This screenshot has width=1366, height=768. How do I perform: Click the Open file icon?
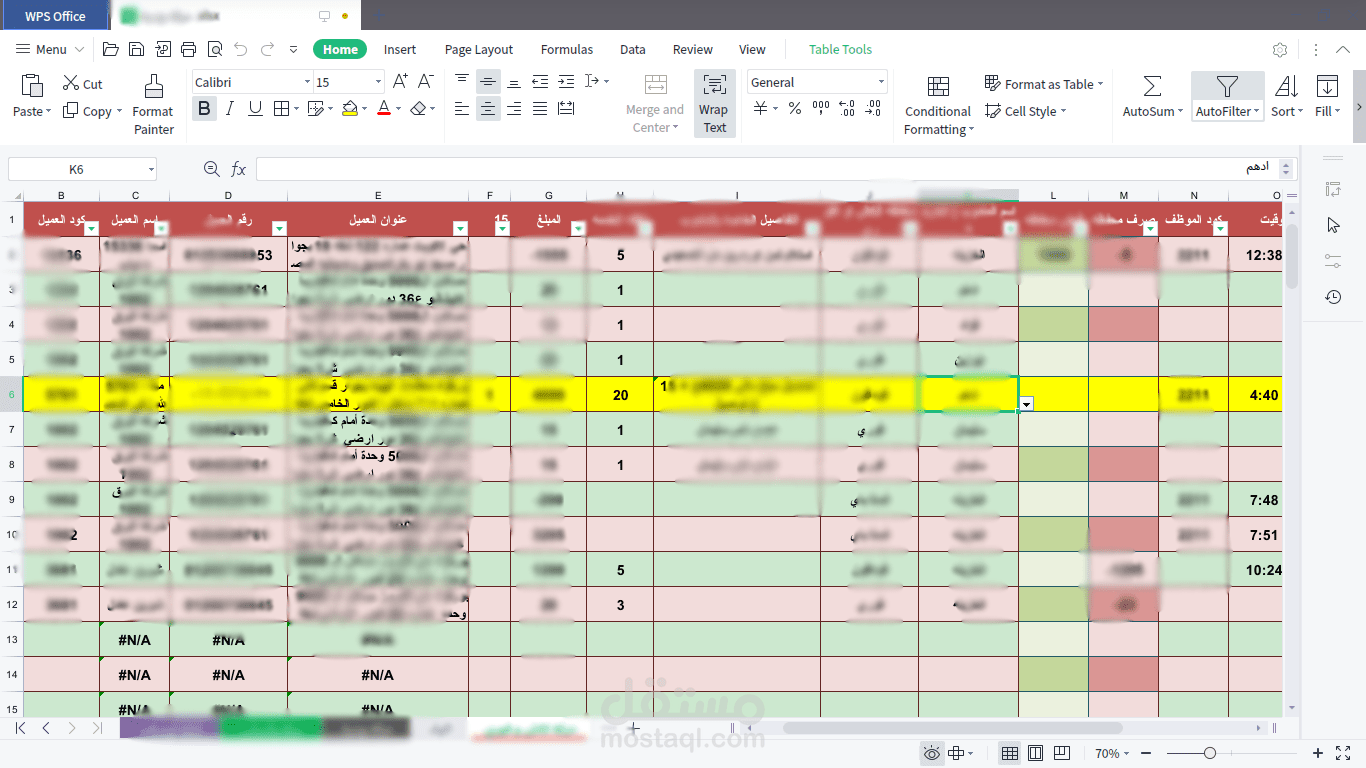tap(110, 49)
